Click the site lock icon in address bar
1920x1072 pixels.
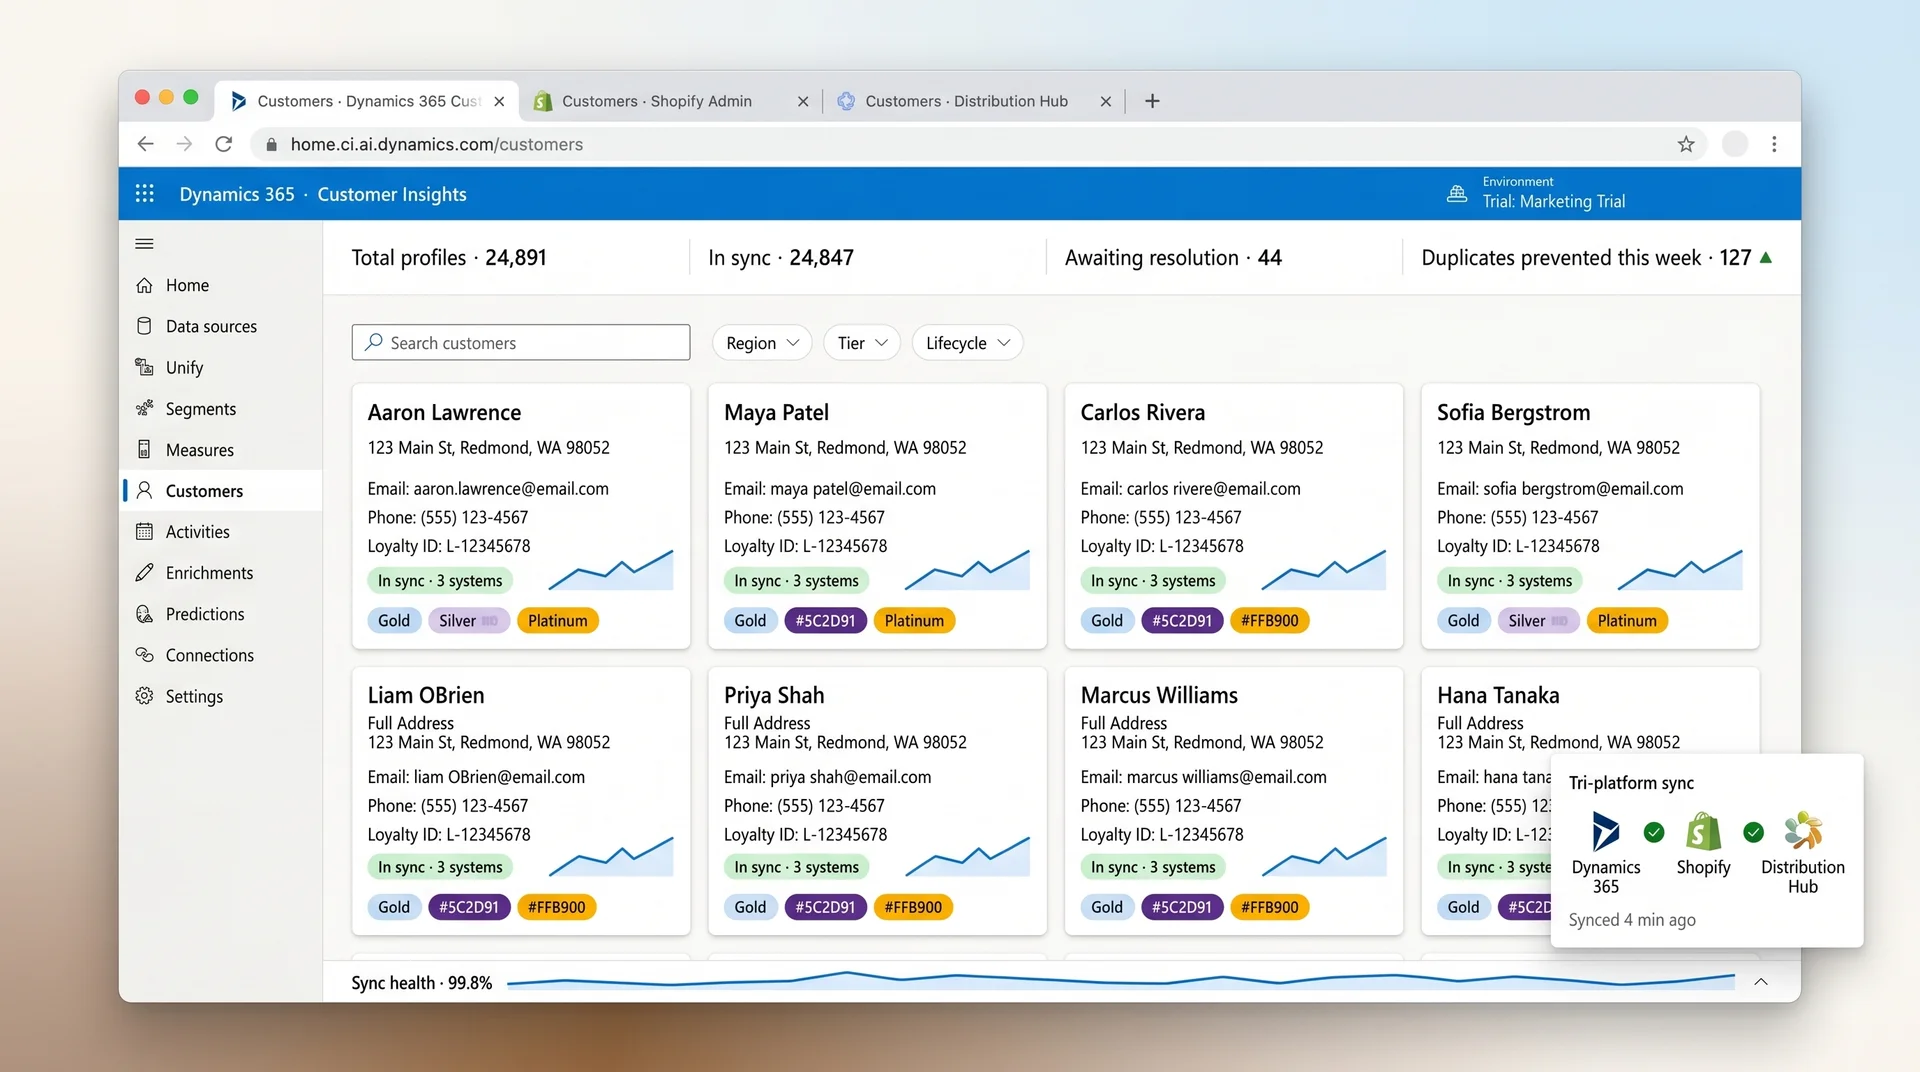[271, 144]
